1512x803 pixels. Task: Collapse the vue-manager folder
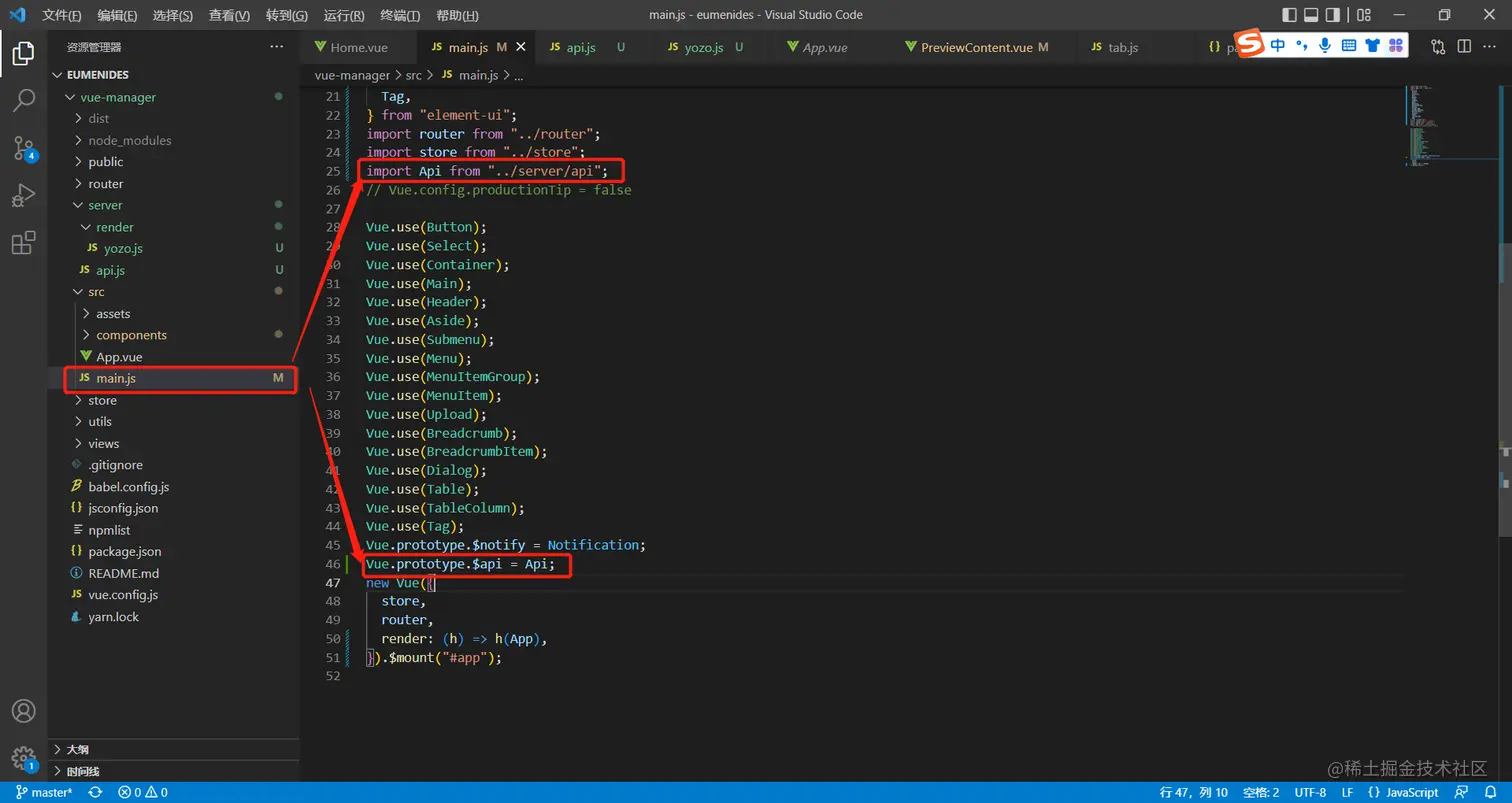[x=174, y=97]
